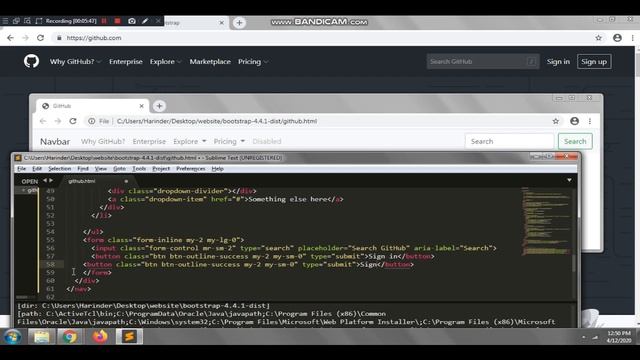Open the File menu in Sublime Text
Viewport: 640px width, 360px height.
21,169
